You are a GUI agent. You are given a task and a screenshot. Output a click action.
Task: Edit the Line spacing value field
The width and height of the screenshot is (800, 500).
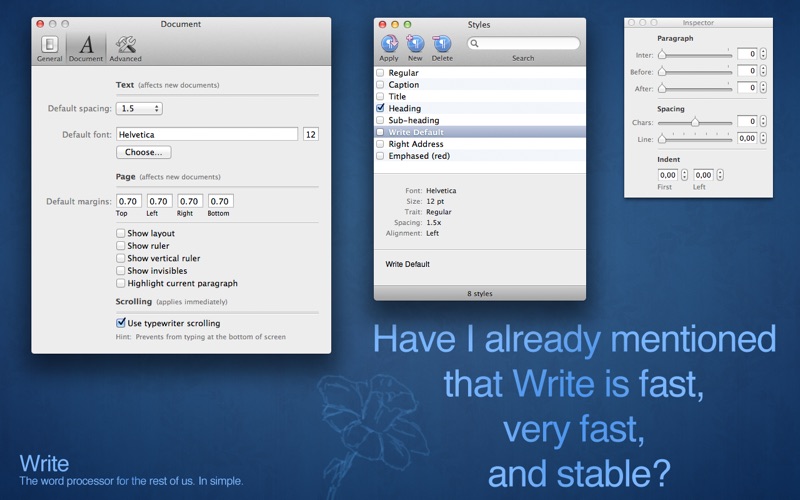[x=747, y=138]
